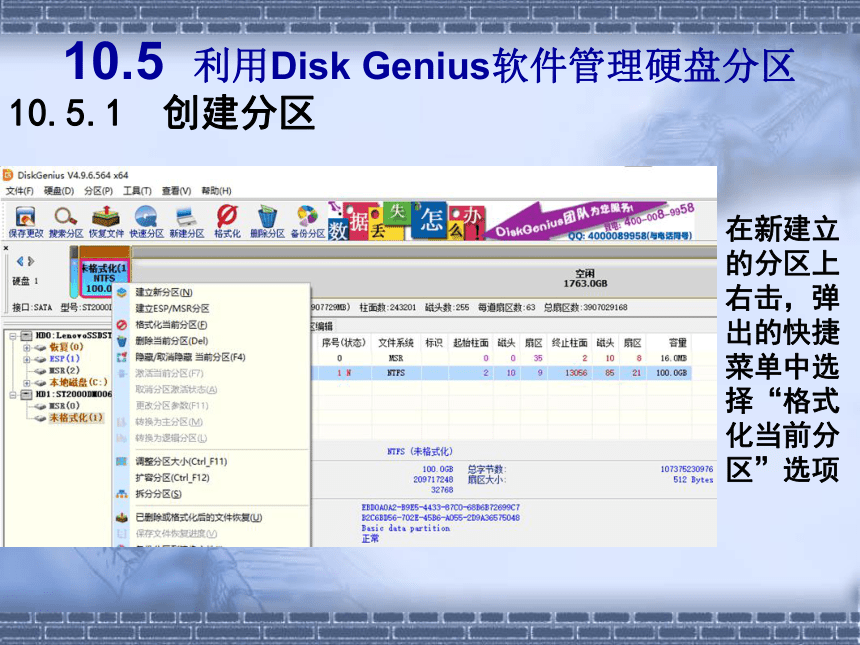Collapse the HD0:LenovoSSD tree node
This screenshot has height=645, width=860.
13,335
